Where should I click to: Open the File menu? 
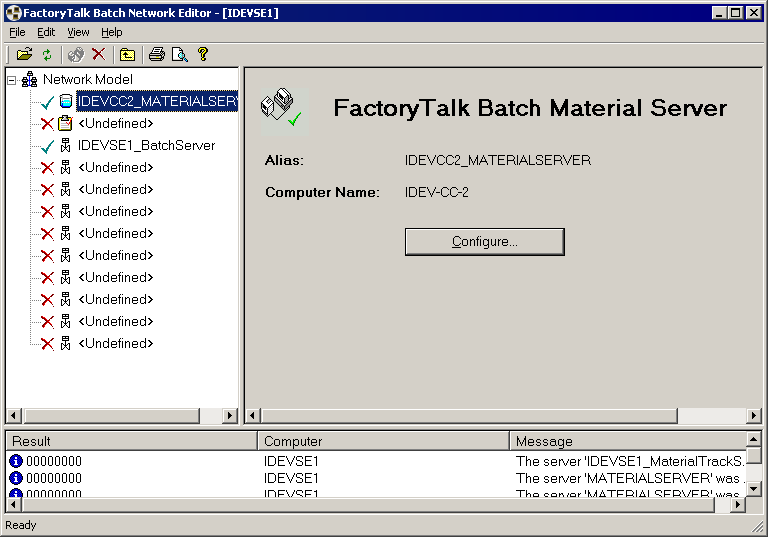[17, 32]
